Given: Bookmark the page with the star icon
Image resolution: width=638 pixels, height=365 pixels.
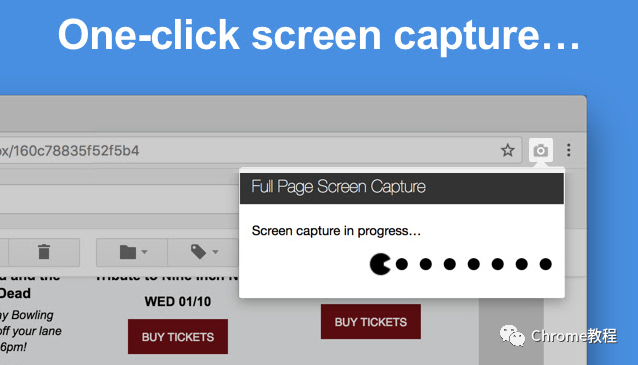Looking at the screenshot, I should point(507,151).
